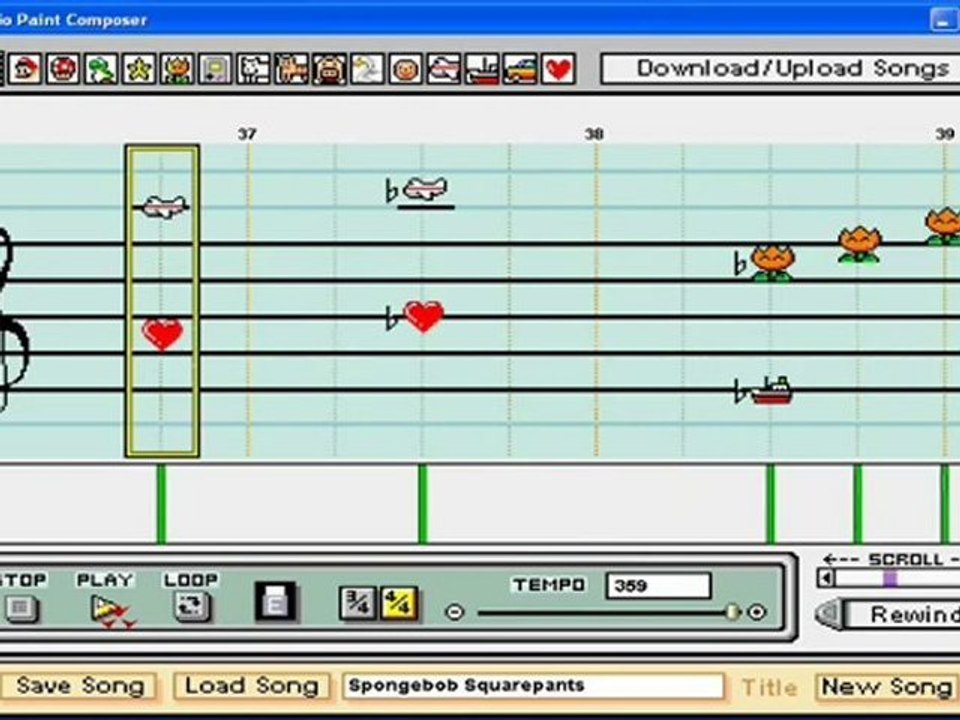
Task: Click the fire flower note before measure 39
Action: coord(859,244)
